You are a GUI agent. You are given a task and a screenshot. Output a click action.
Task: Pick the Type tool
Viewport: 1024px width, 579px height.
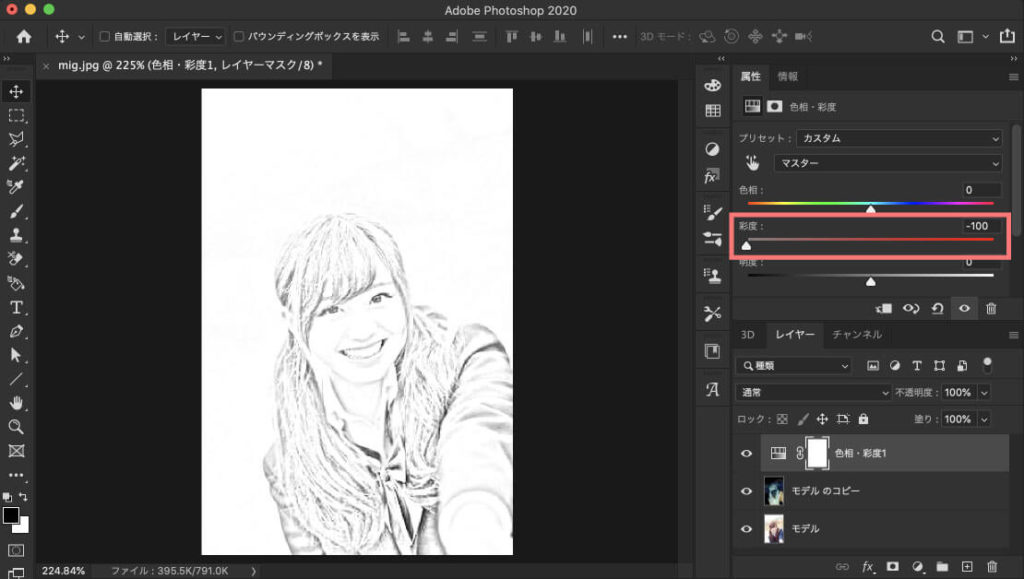coord(16,307)
